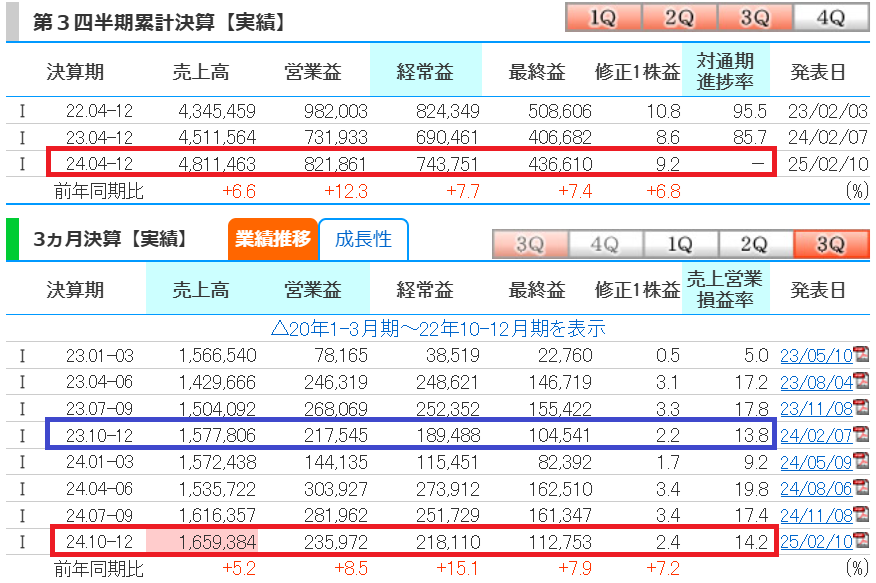Select 2Q tab in cumulative results section
876x583 pixels.
point(679,17)
